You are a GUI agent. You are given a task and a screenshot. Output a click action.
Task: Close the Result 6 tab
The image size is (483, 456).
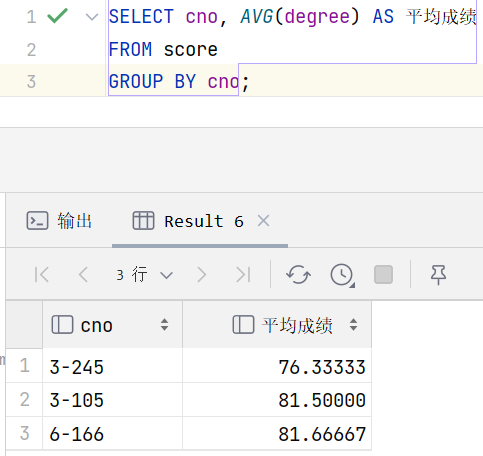tap(263, 221)
